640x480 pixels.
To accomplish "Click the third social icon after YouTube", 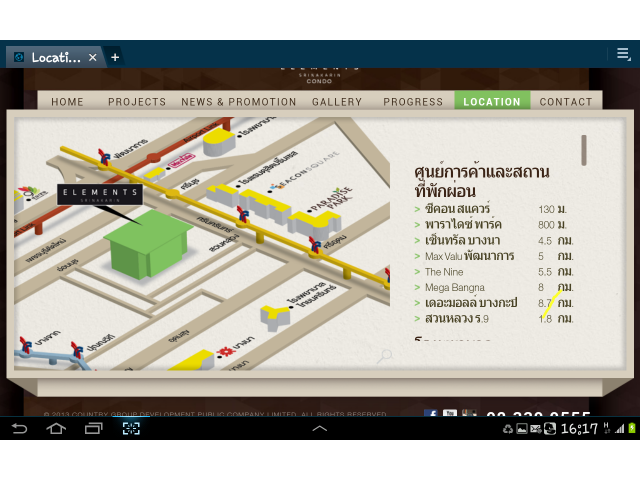I will tap(469, 413).
